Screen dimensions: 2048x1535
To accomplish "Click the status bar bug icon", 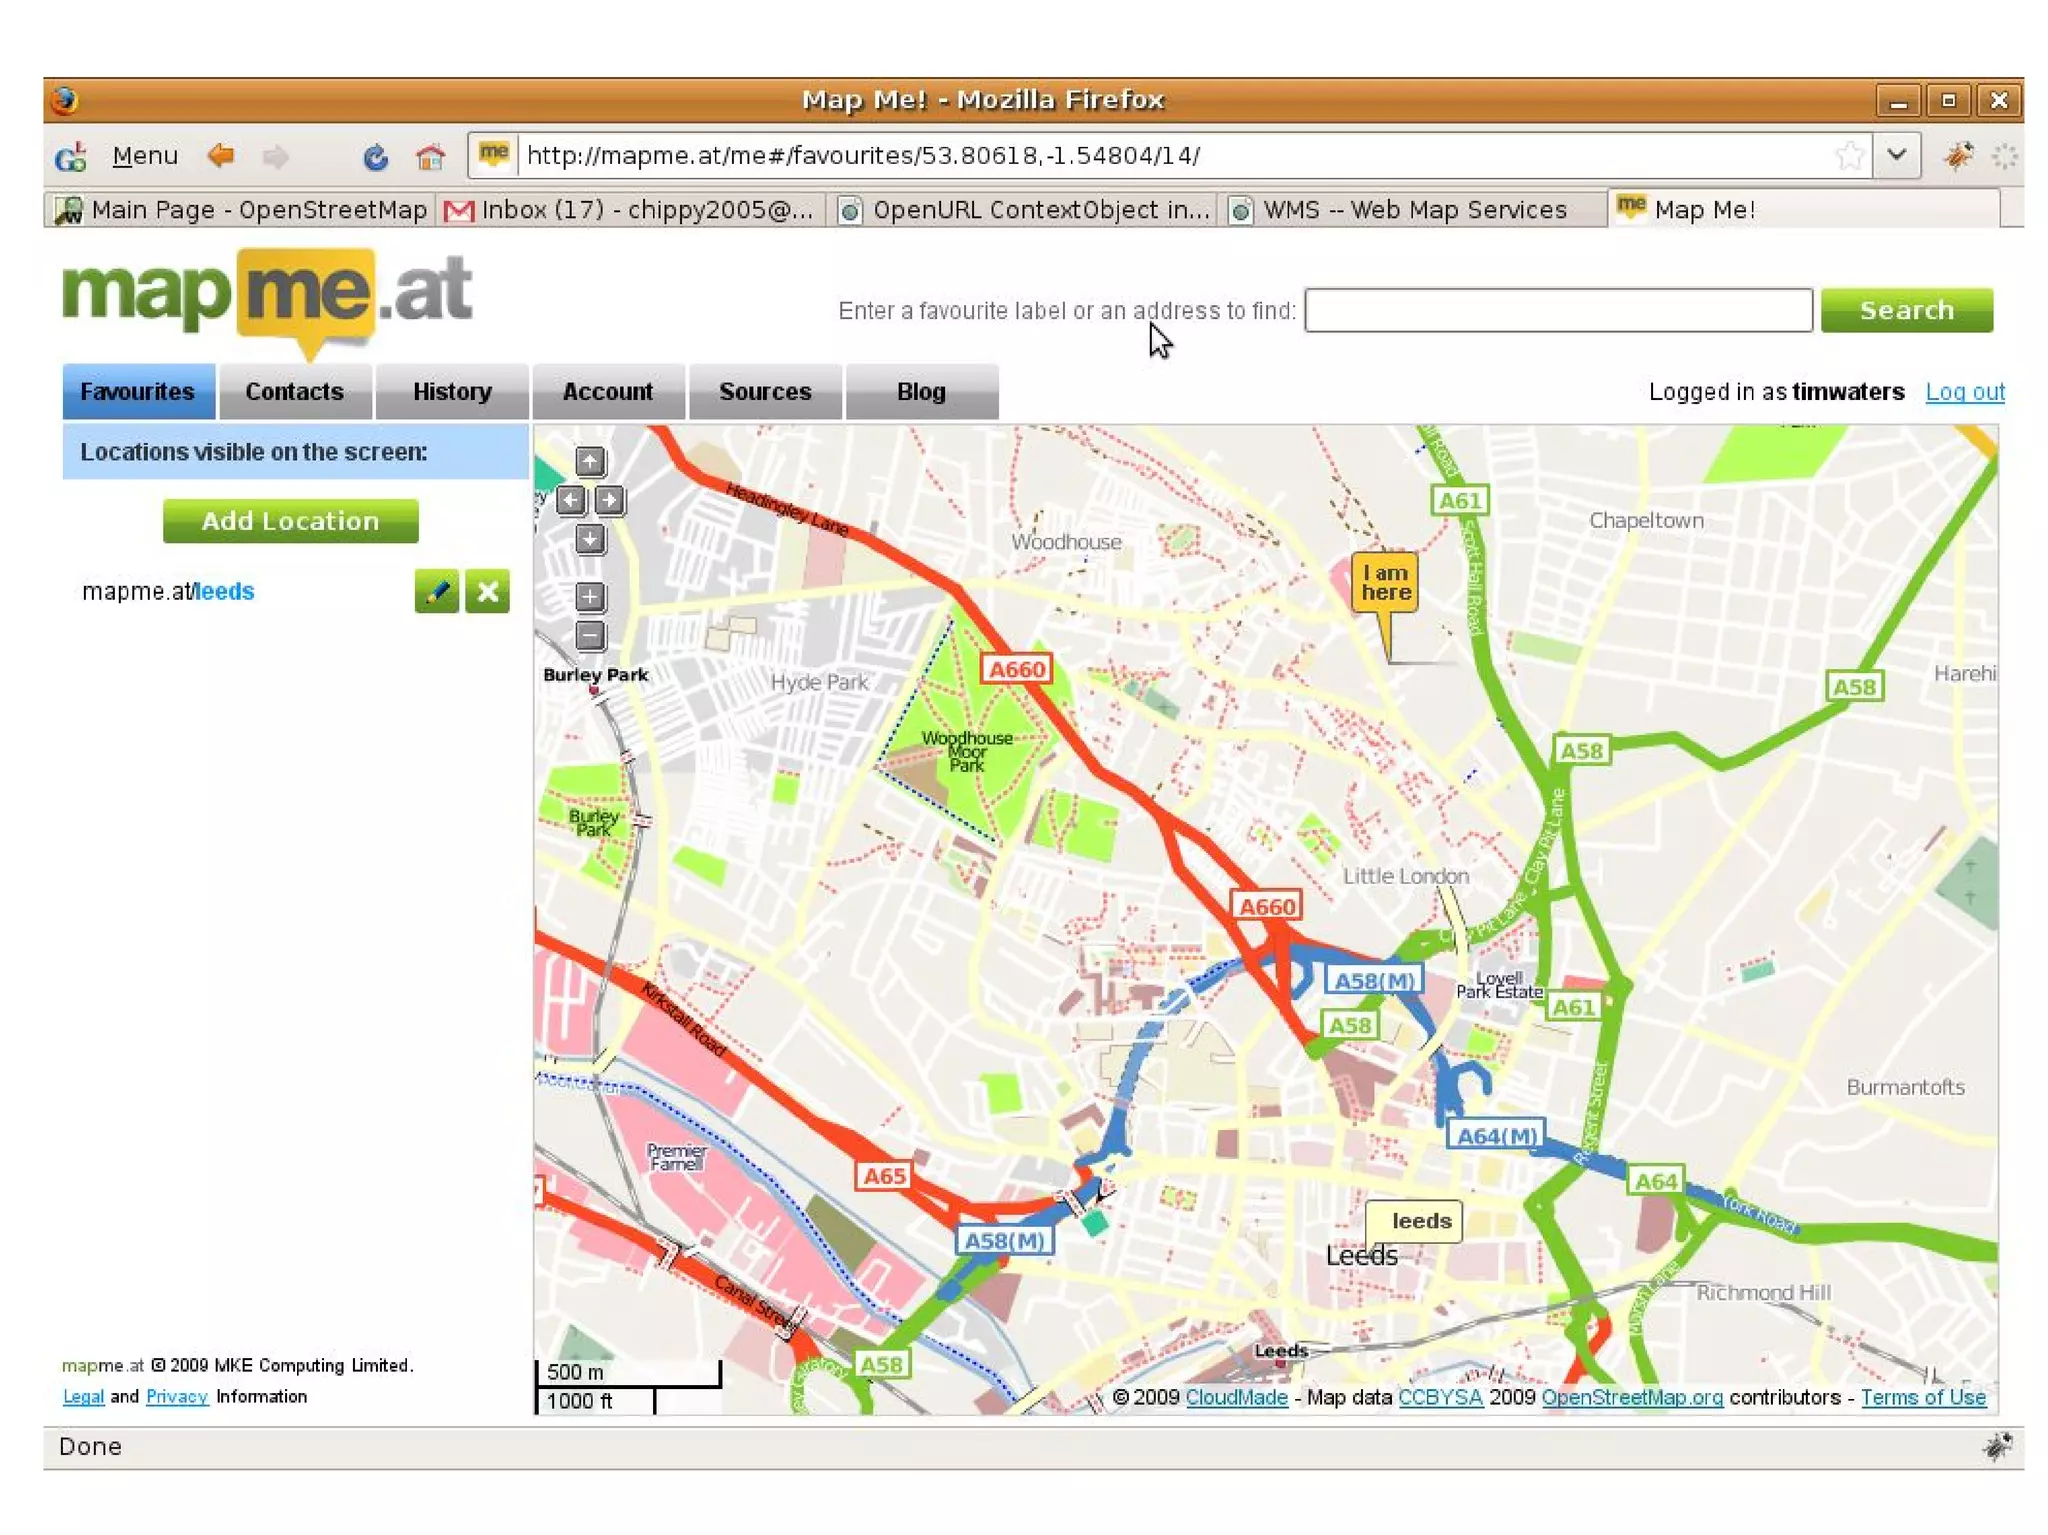I will [x=1997, y=1447].
